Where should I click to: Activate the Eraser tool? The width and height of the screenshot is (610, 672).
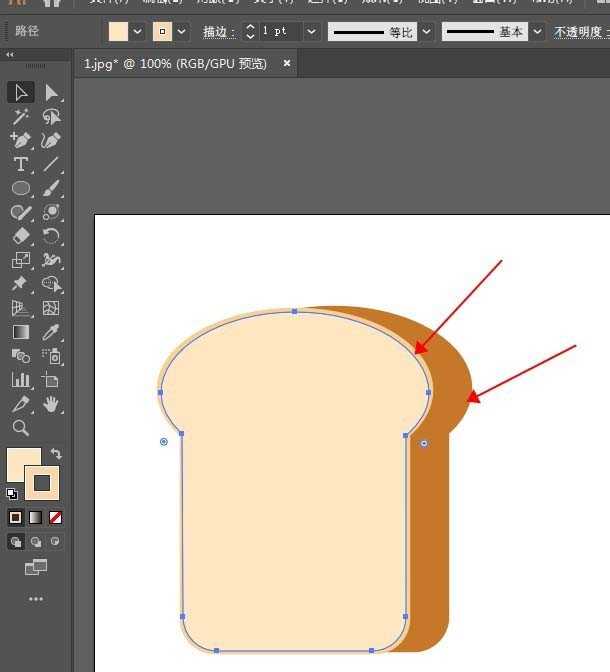(20, 236)
